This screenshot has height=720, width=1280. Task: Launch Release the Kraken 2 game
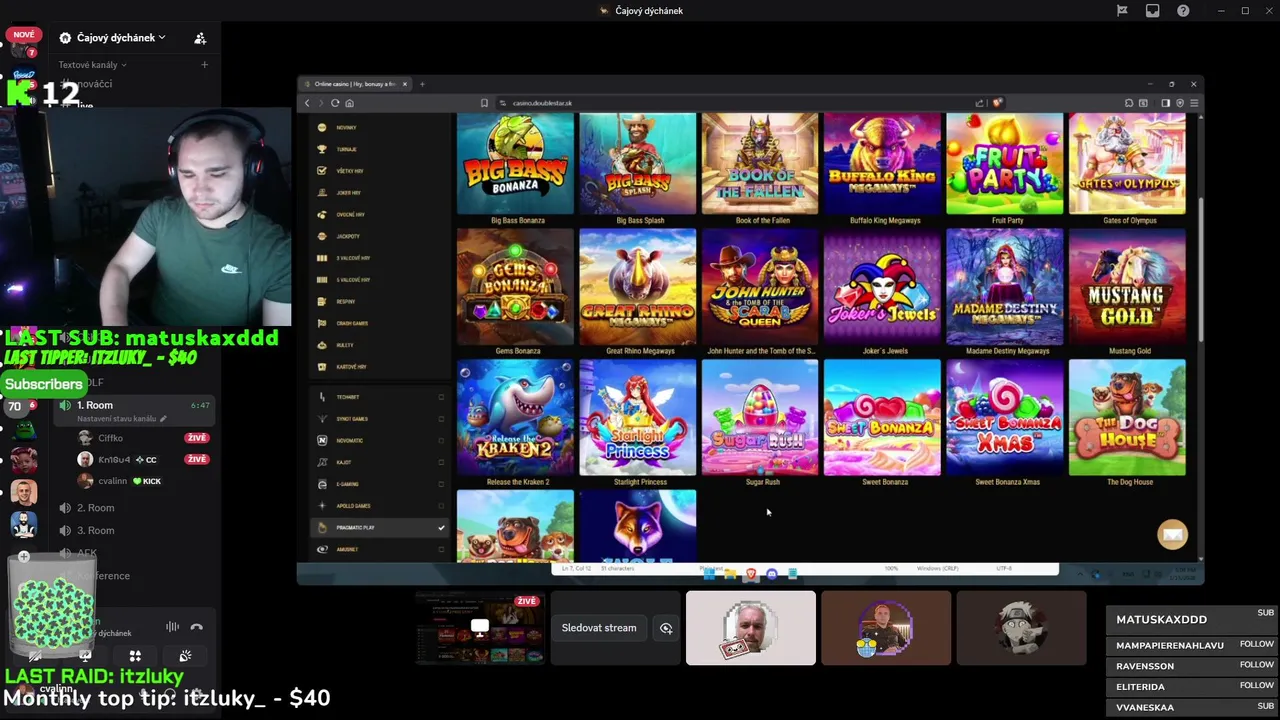(516, 417)
